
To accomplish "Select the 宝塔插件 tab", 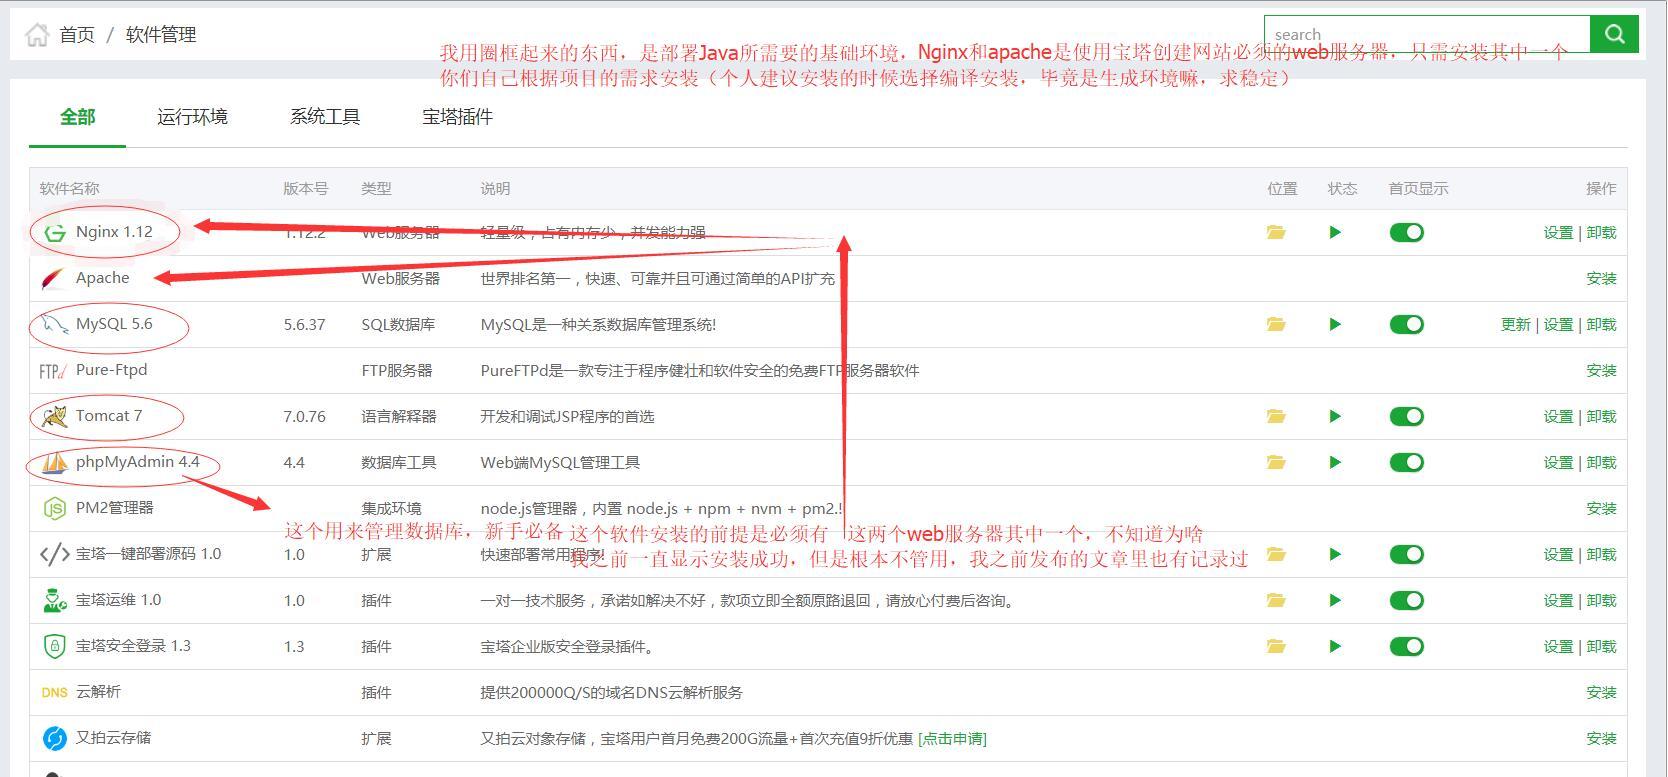I will [x=457, y=117].
